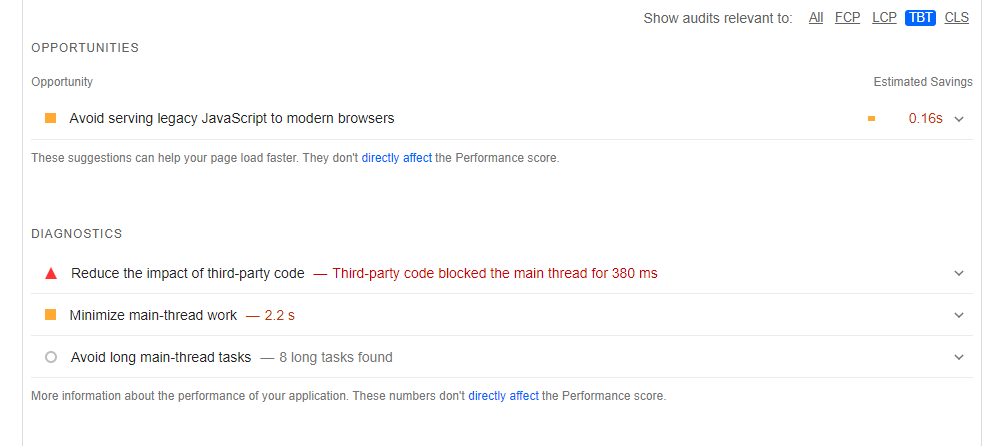Filter audits by LCP
The width and height of the screenshot is (1005, 446).
click(x=884, y=18)
